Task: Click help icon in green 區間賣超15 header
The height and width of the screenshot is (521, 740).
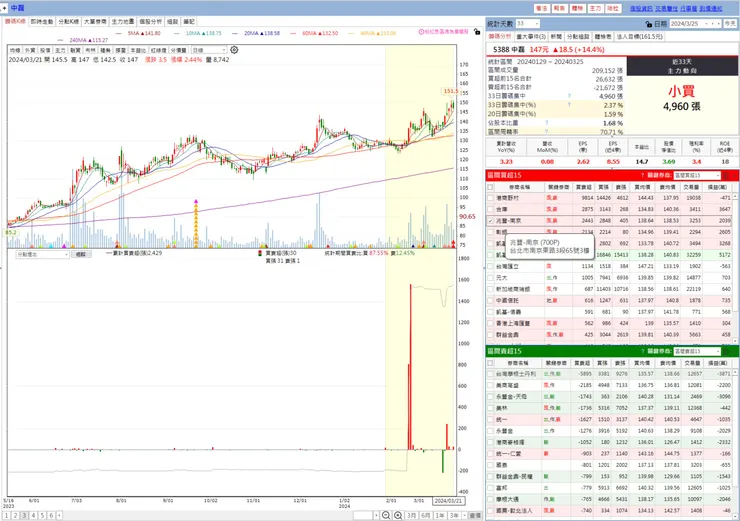Action: tap(642, 352)
